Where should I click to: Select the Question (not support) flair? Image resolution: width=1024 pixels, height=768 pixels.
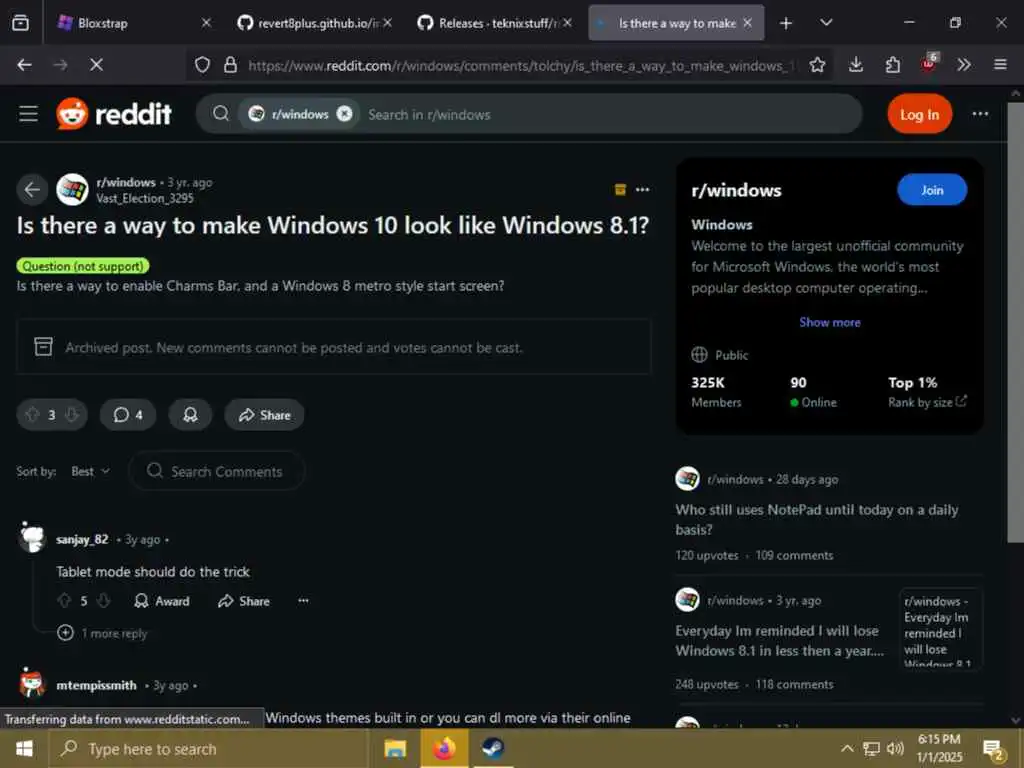(83, 266)
